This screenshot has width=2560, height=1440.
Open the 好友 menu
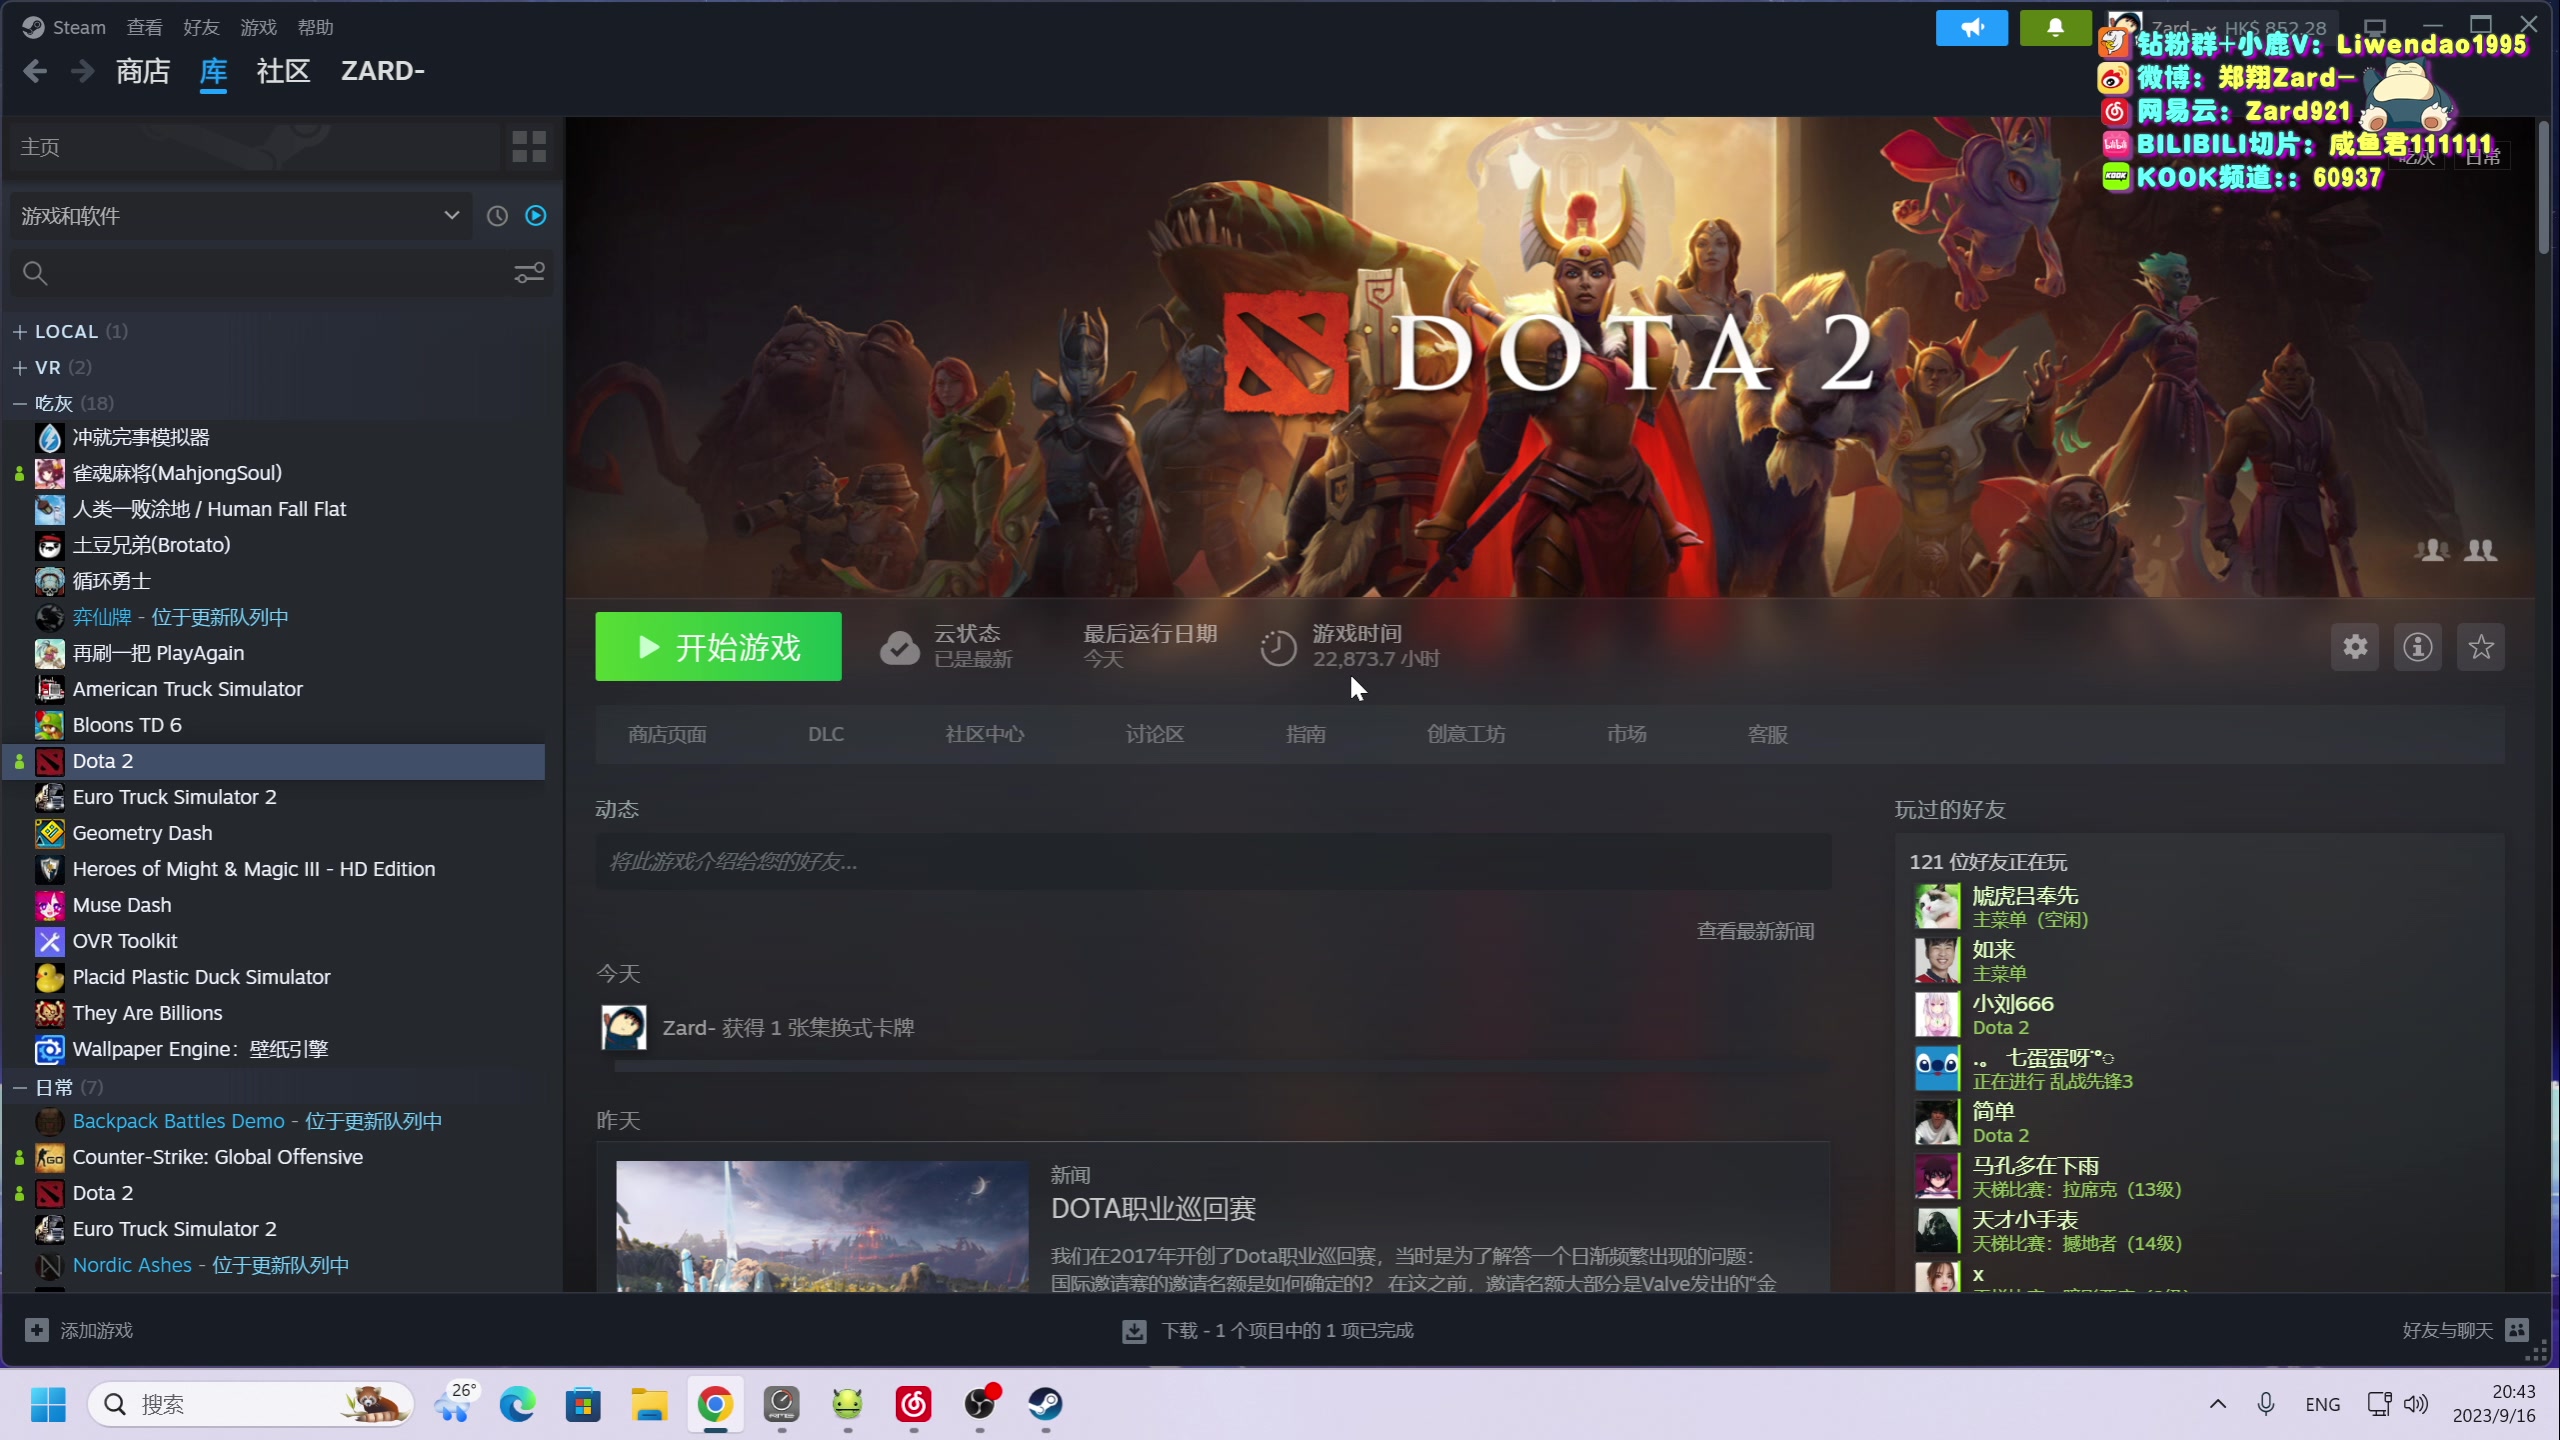(200, 28)
